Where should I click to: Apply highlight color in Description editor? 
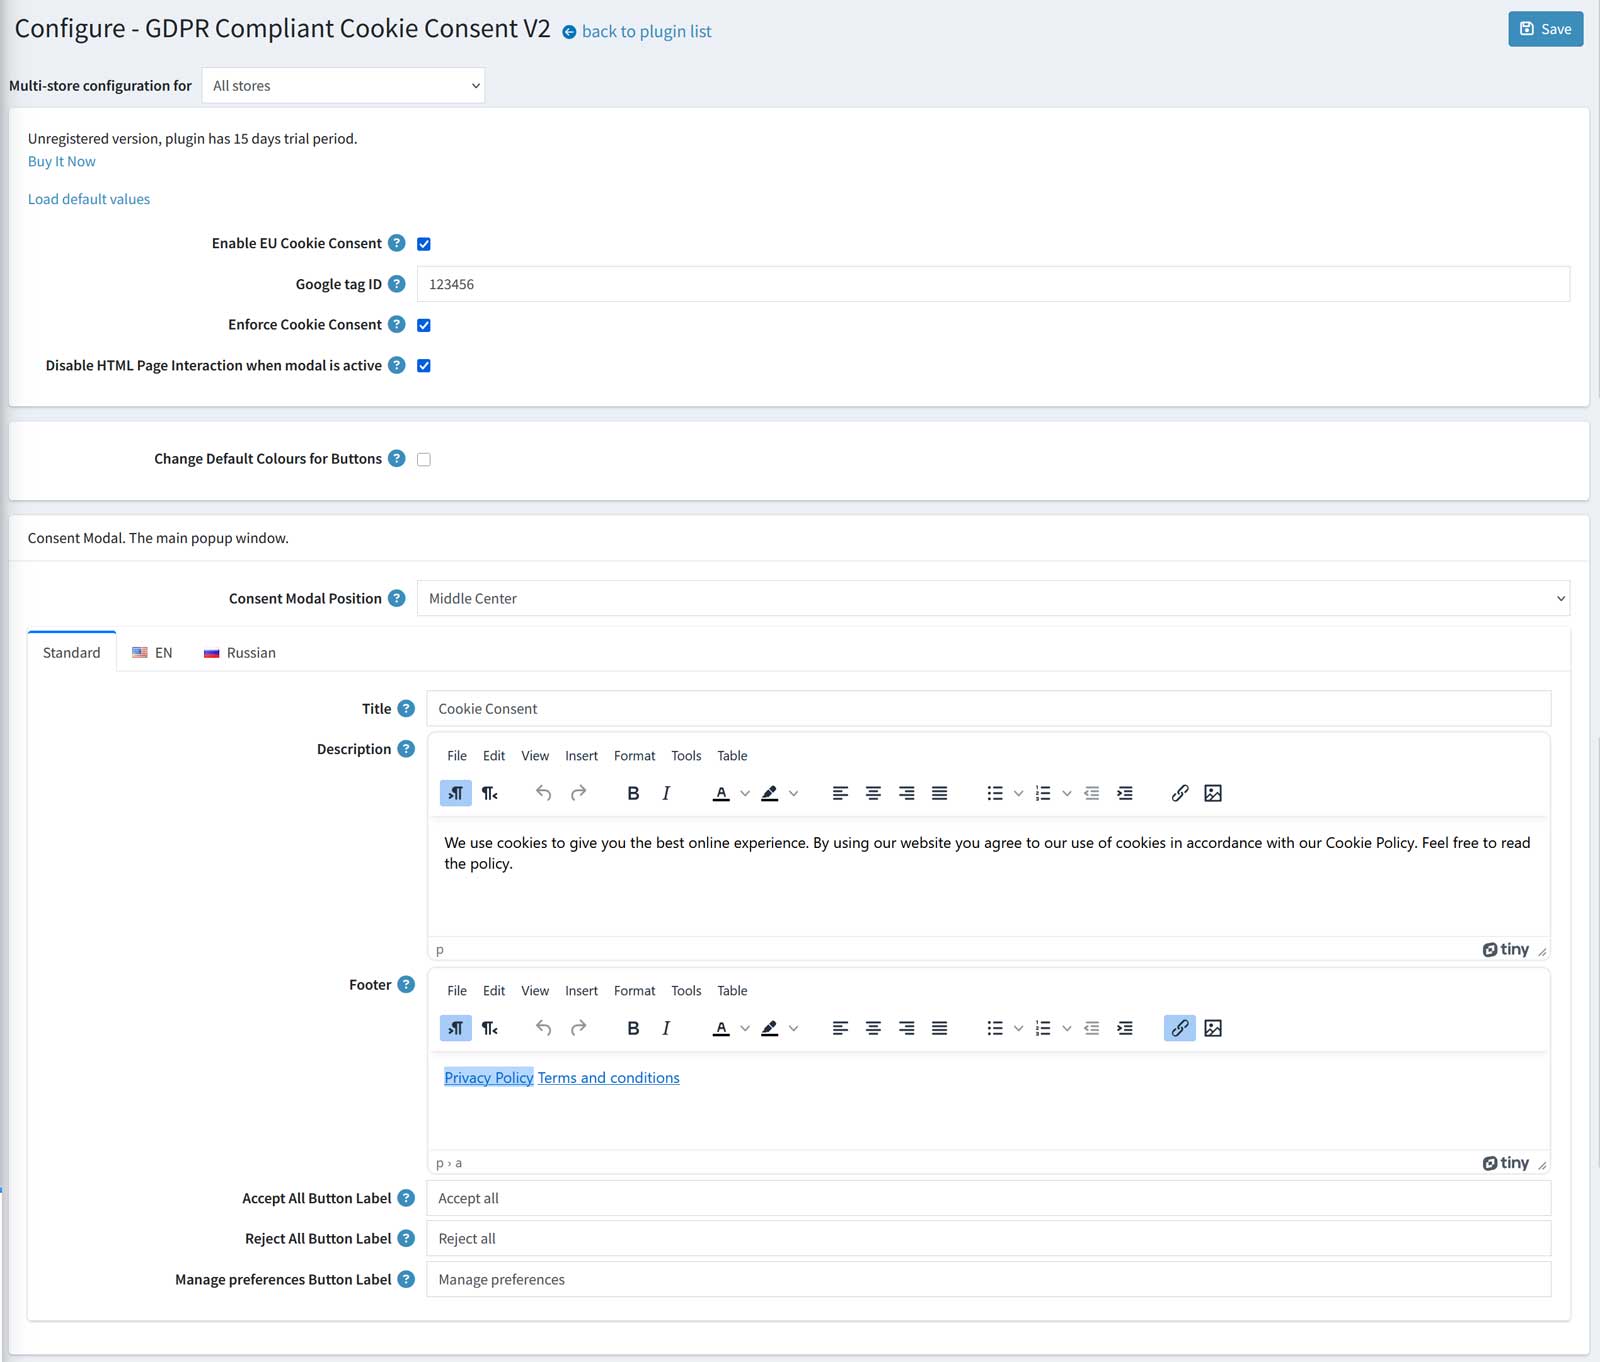click(x=769, y=793)
